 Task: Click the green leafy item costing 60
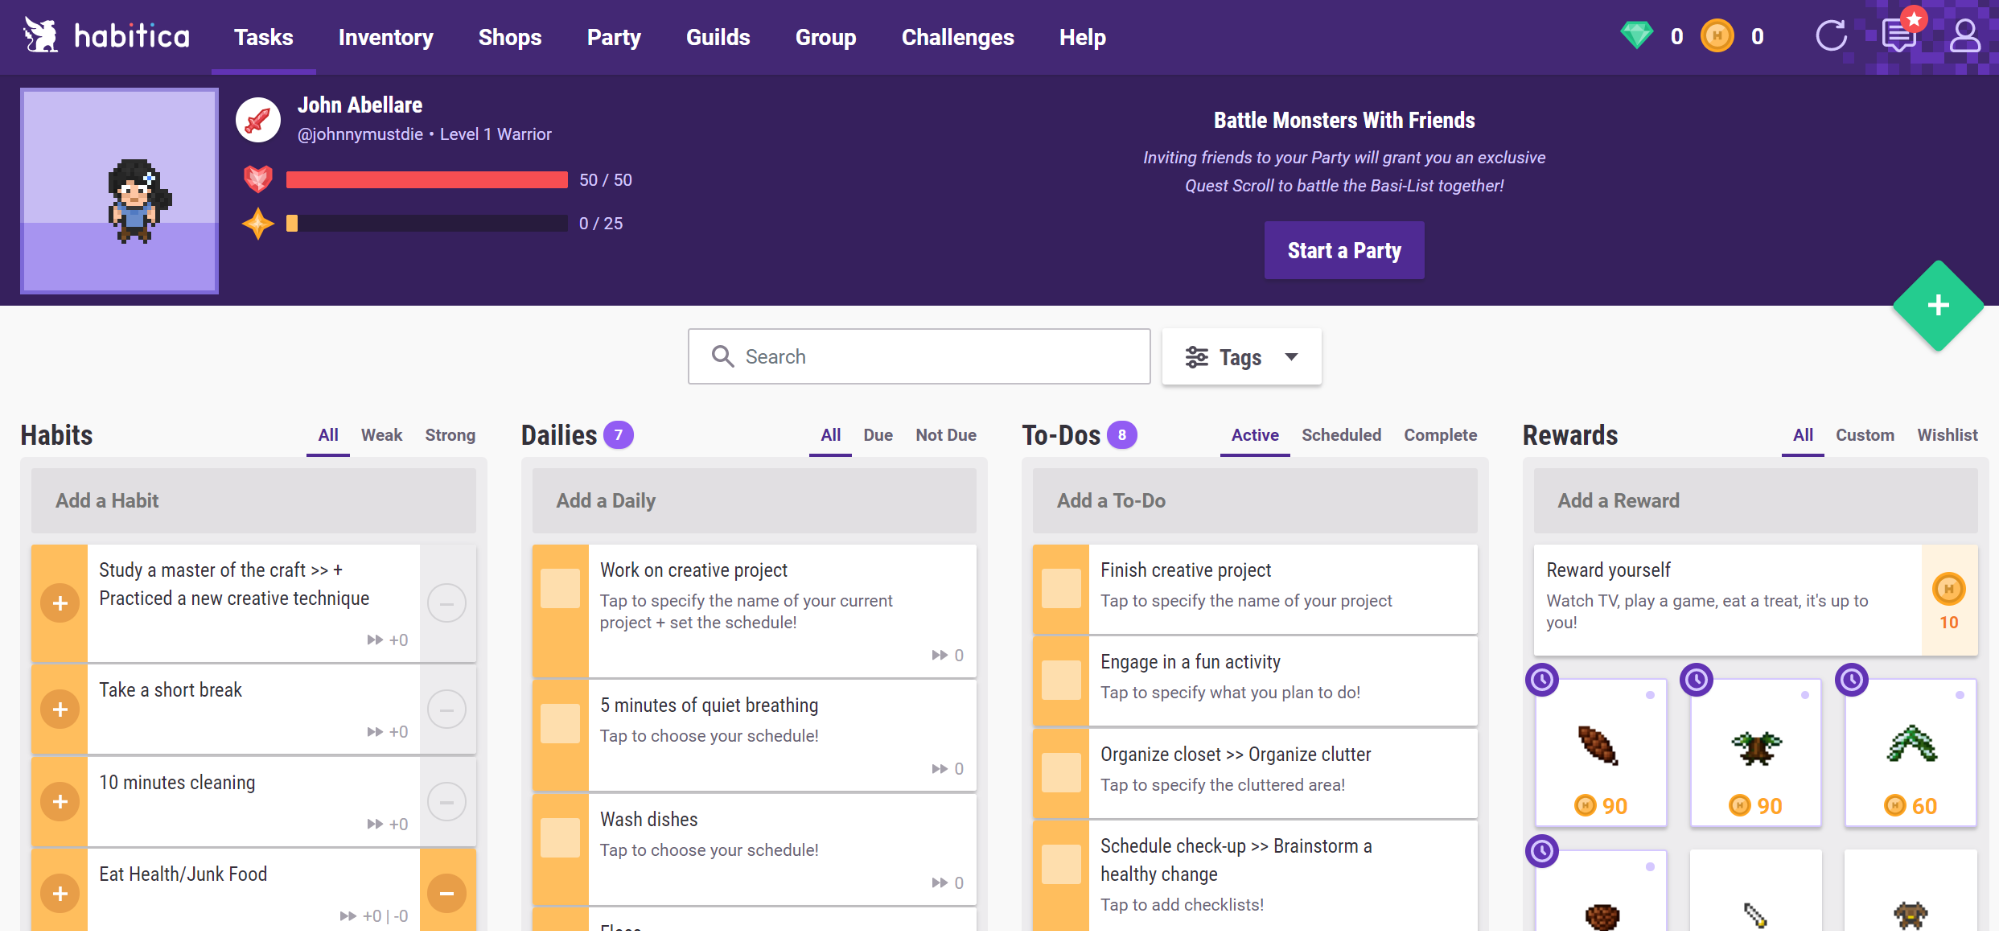point(1911,752)
